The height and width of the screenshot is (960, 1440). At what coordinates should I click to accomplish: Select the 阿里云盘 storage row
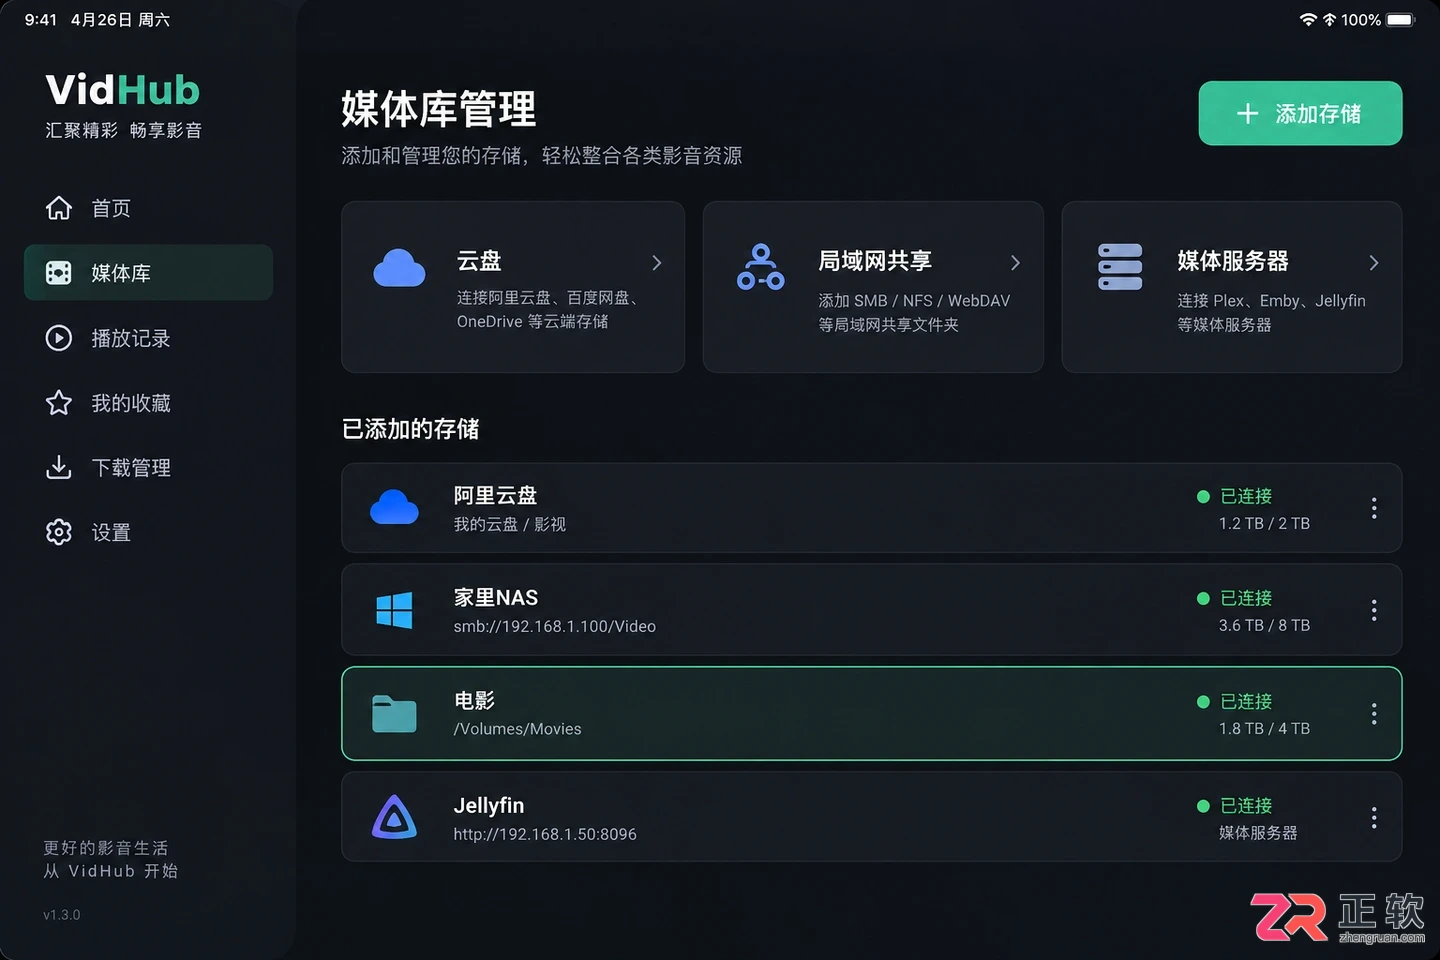[x=872, y=508]
